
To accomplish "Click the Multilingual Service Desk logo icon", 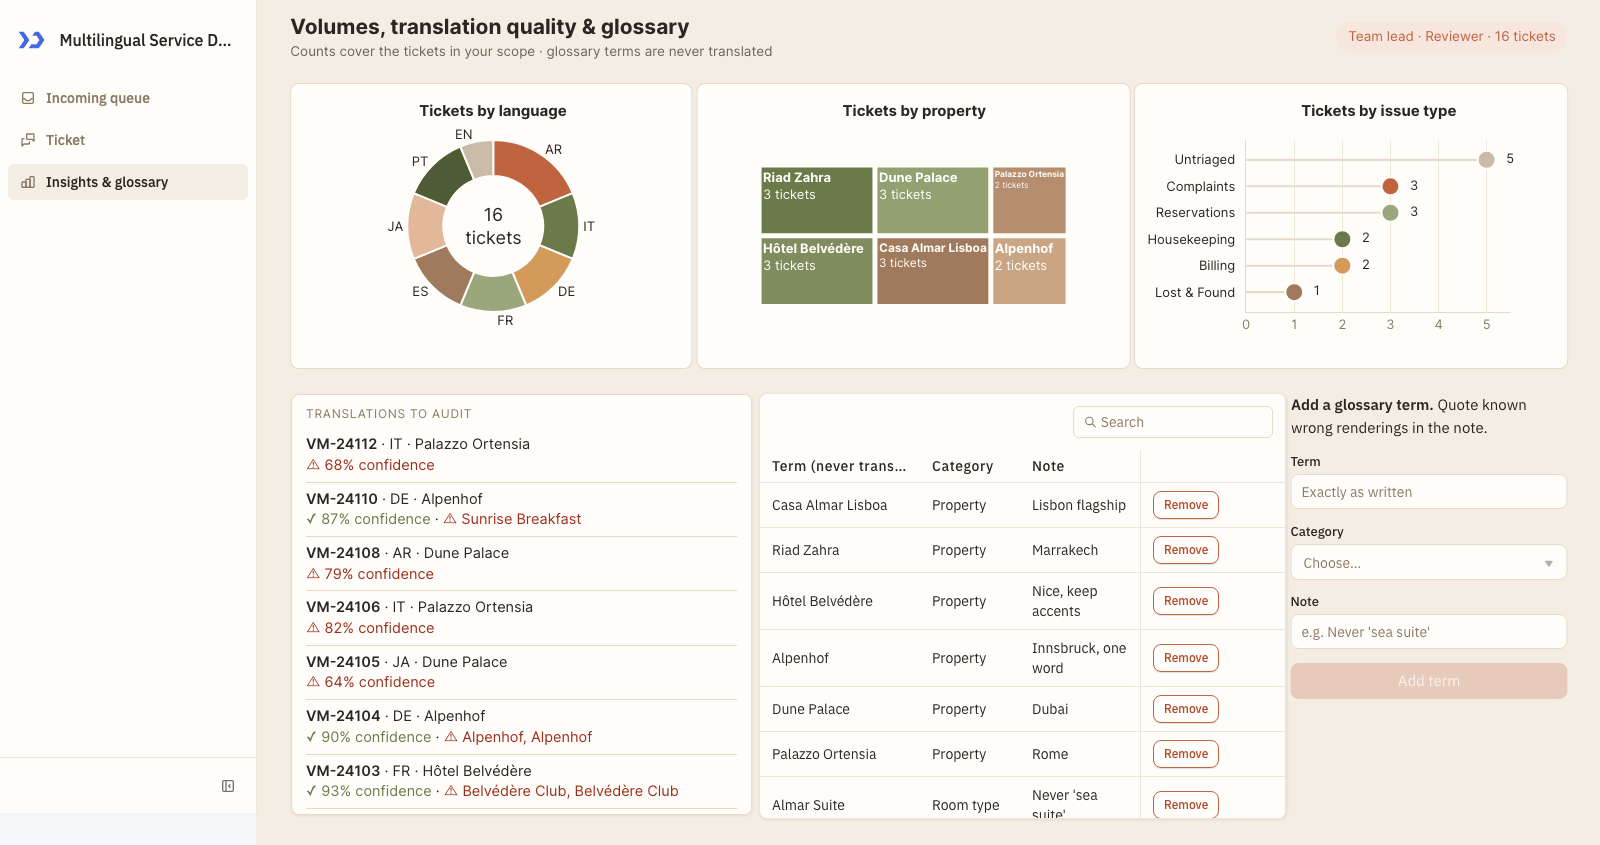I will pyautogui.click(x=32, y=40).
